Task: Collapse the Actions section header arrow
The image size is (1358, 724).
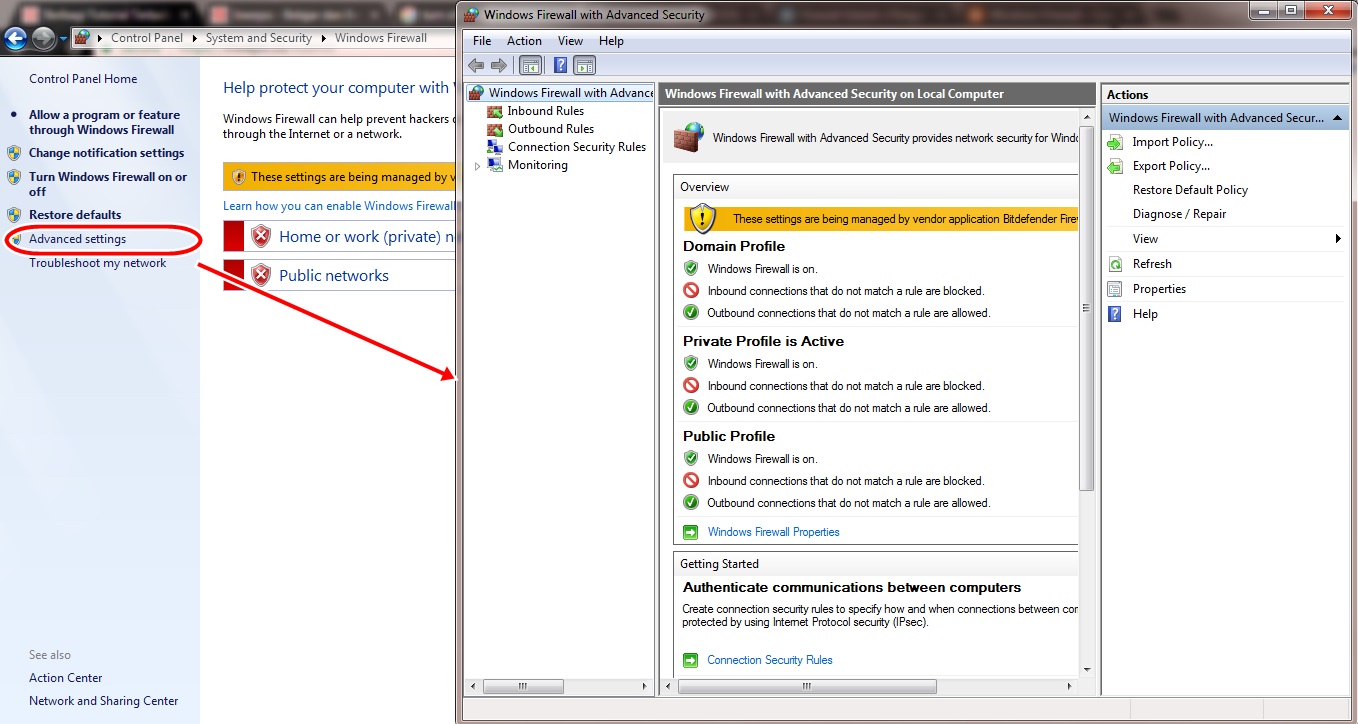Action: click(x=1339, y=118)
